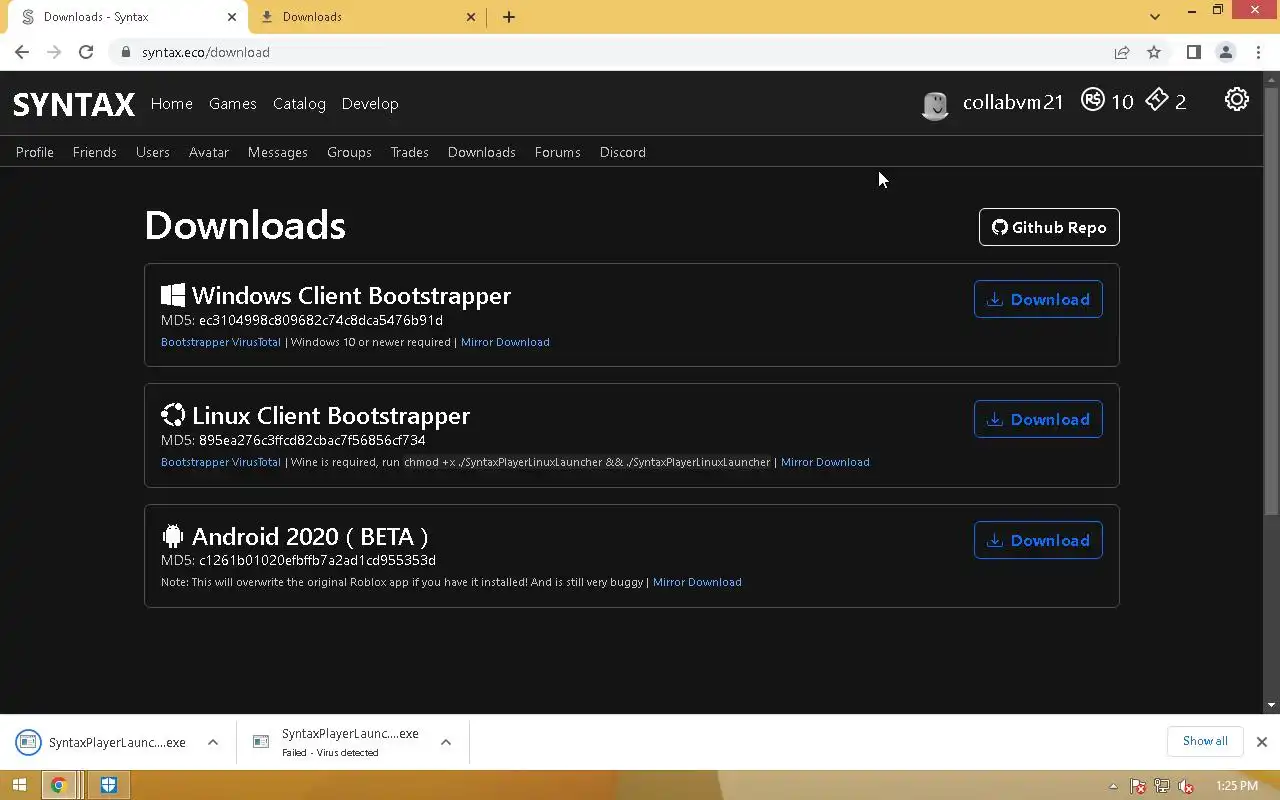Download the Linux Client Bootstrapper

tap(1038, 419)
